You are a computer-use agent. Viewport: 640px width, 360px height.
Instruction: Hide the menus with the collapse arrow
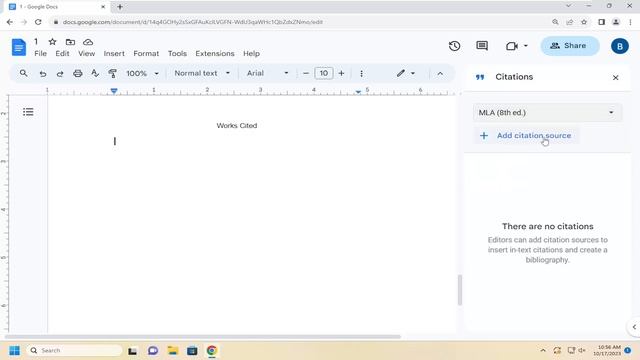440,74
